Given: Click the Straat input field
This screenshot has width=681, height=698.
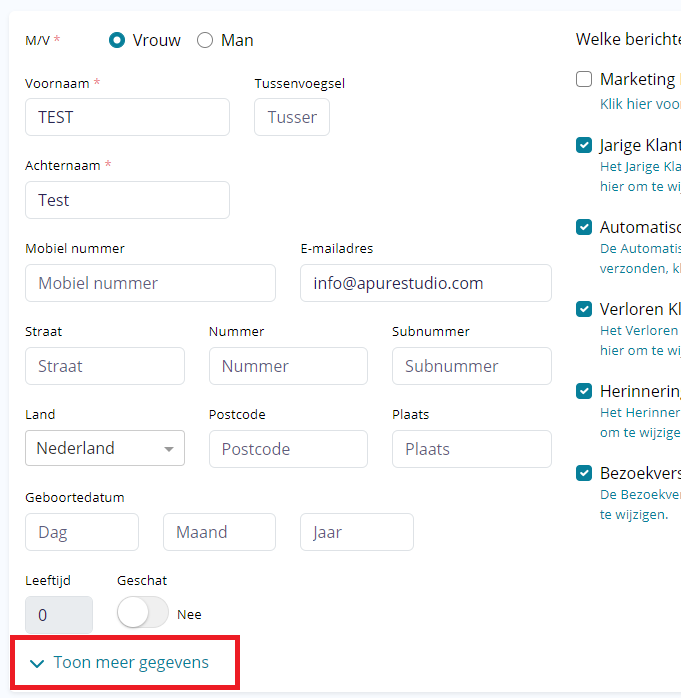Looking at the screenshot, I should point(105,366).
